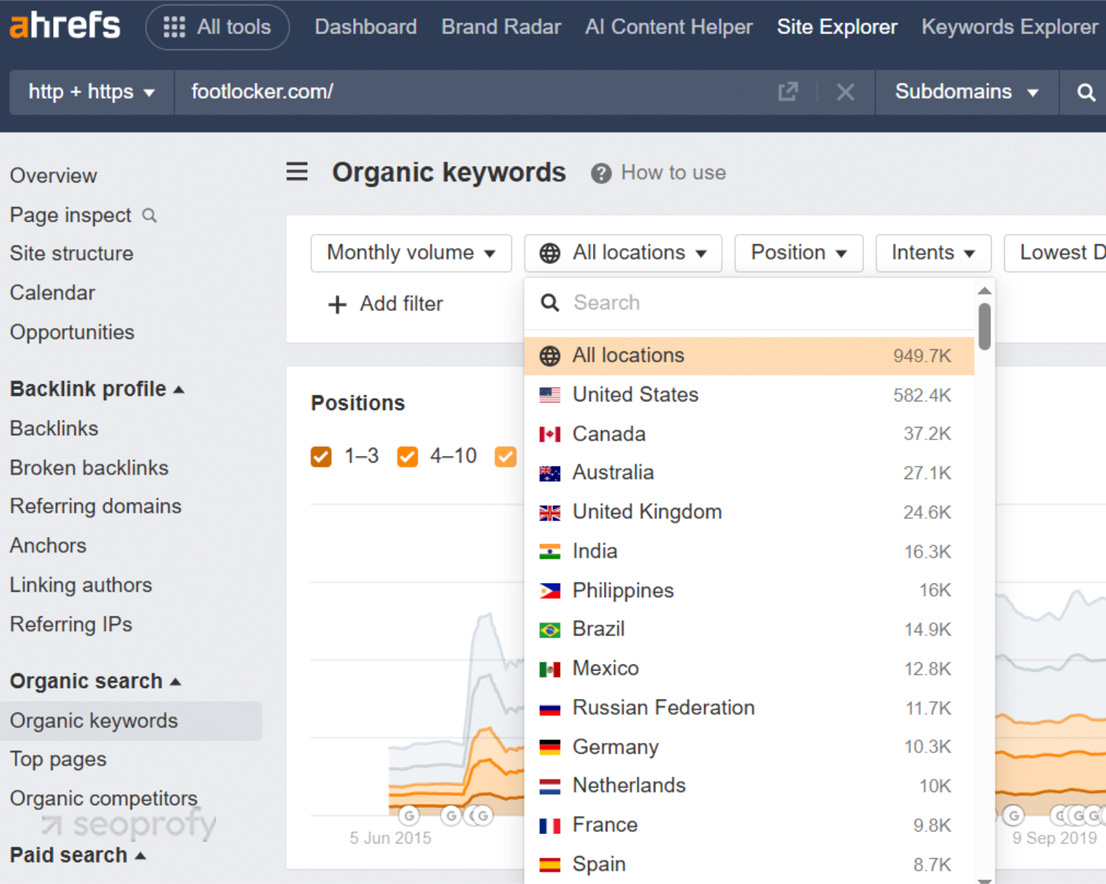Open Anchors in the sidebar
1106x884 pixels.
(48, 545)
